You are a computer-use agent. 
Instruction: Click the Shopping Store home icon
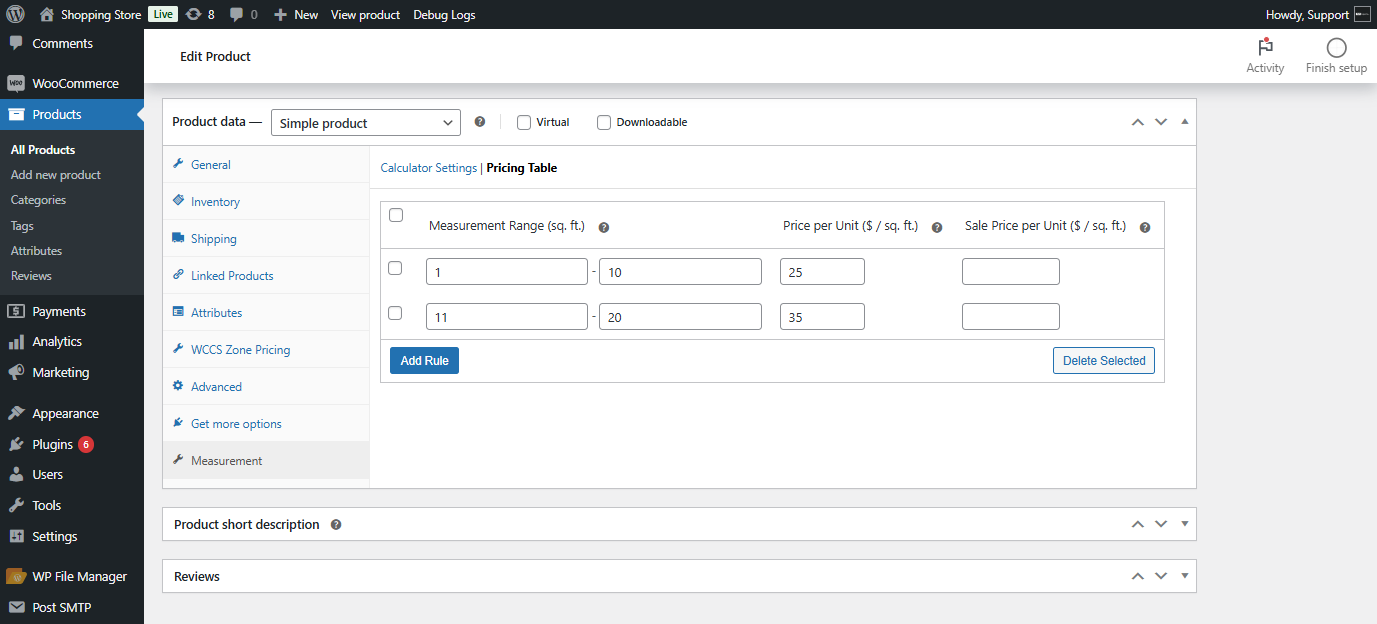coord(47,14)
